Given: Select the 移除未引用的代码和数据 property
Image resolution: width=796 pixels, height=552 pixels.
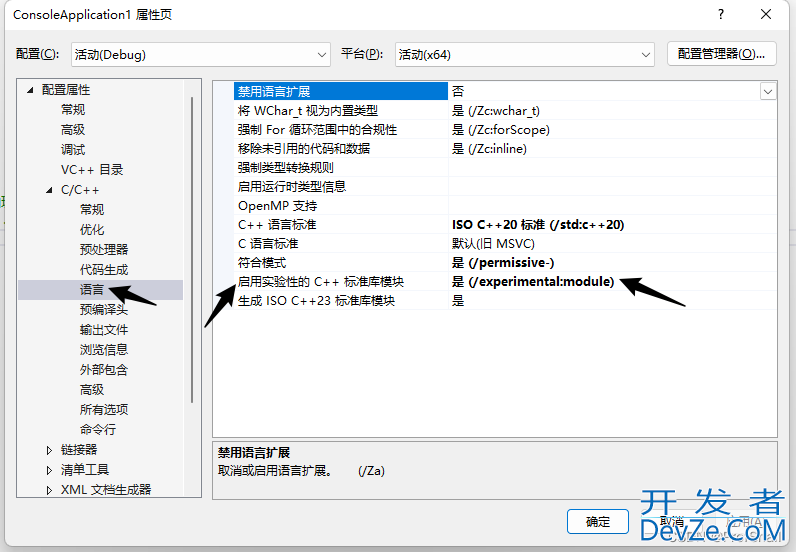Looking at the screenshot, I should point(304,148).
